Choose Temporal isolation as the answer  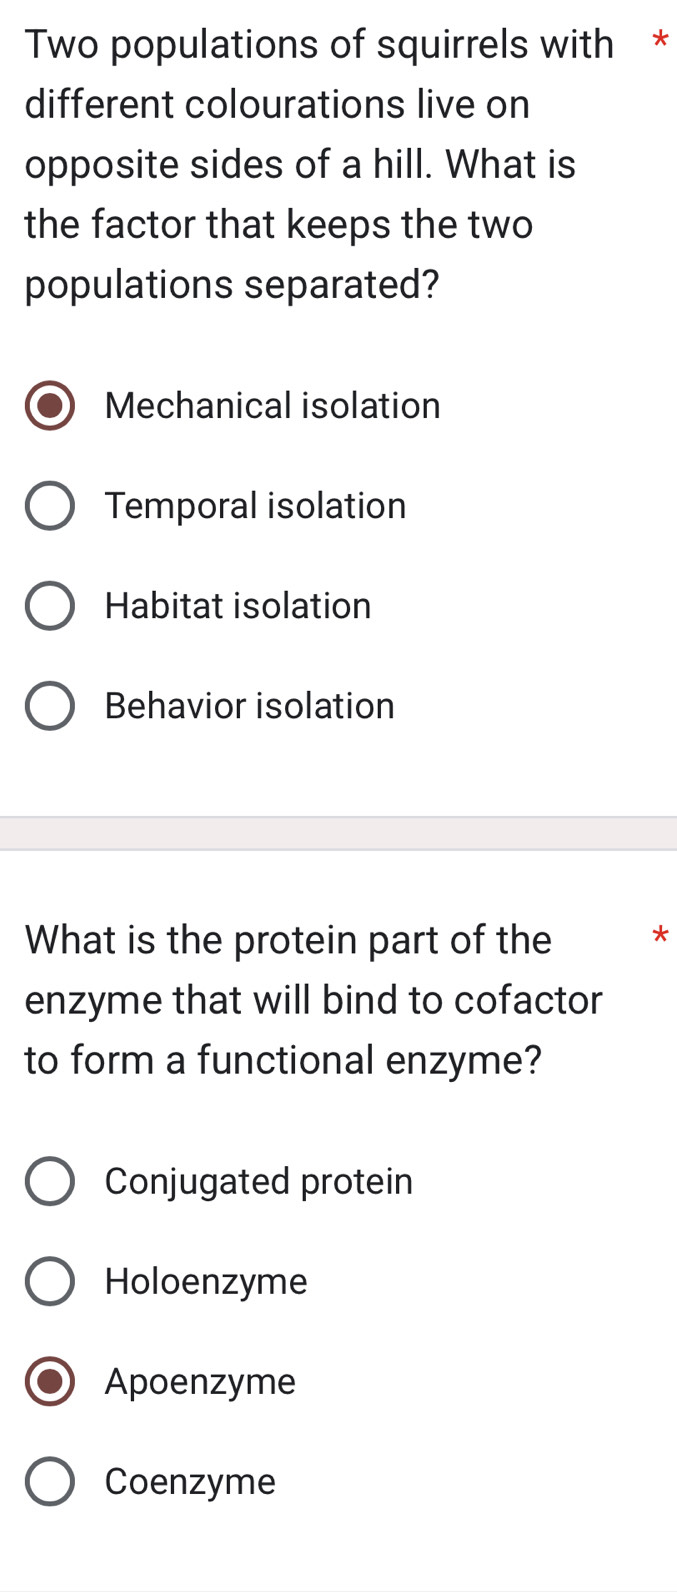pos(49,505)
